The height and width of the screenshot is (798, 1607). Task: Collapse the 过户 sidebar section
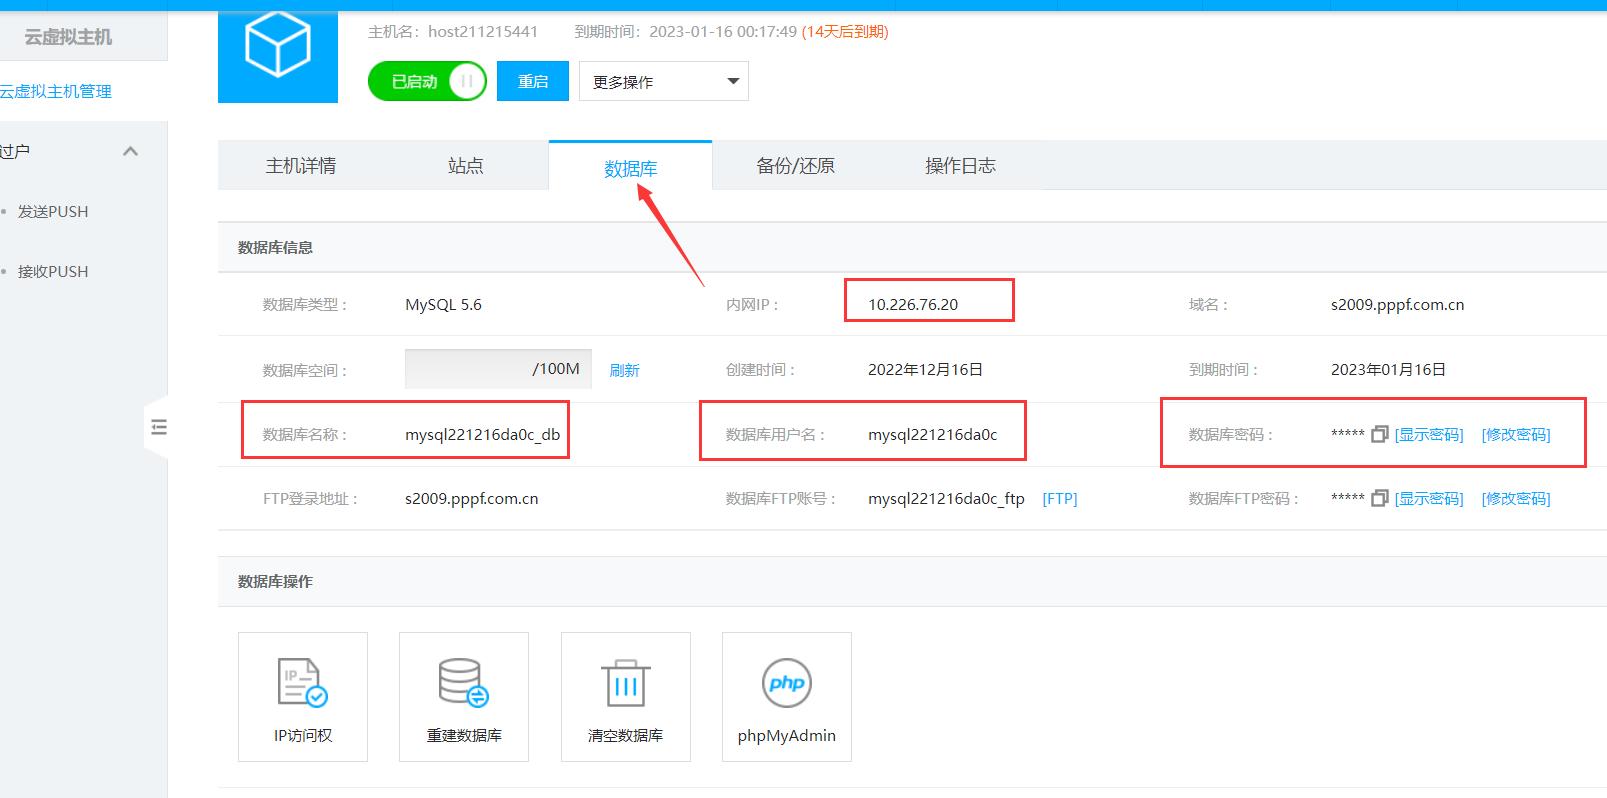pos(130,152)
